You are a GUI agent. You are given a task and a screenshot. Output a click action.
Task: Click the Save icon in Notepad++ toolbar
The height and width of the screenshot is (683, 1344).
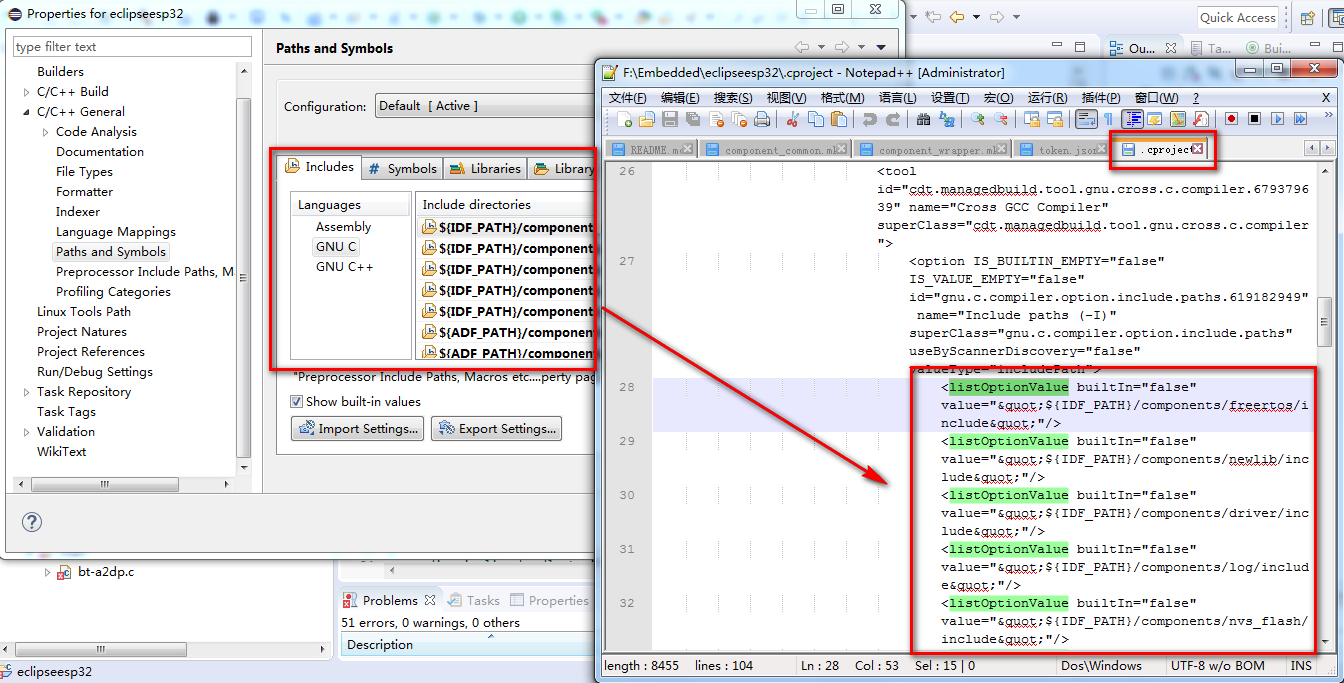pyautogui.click(x=670, y=119)
